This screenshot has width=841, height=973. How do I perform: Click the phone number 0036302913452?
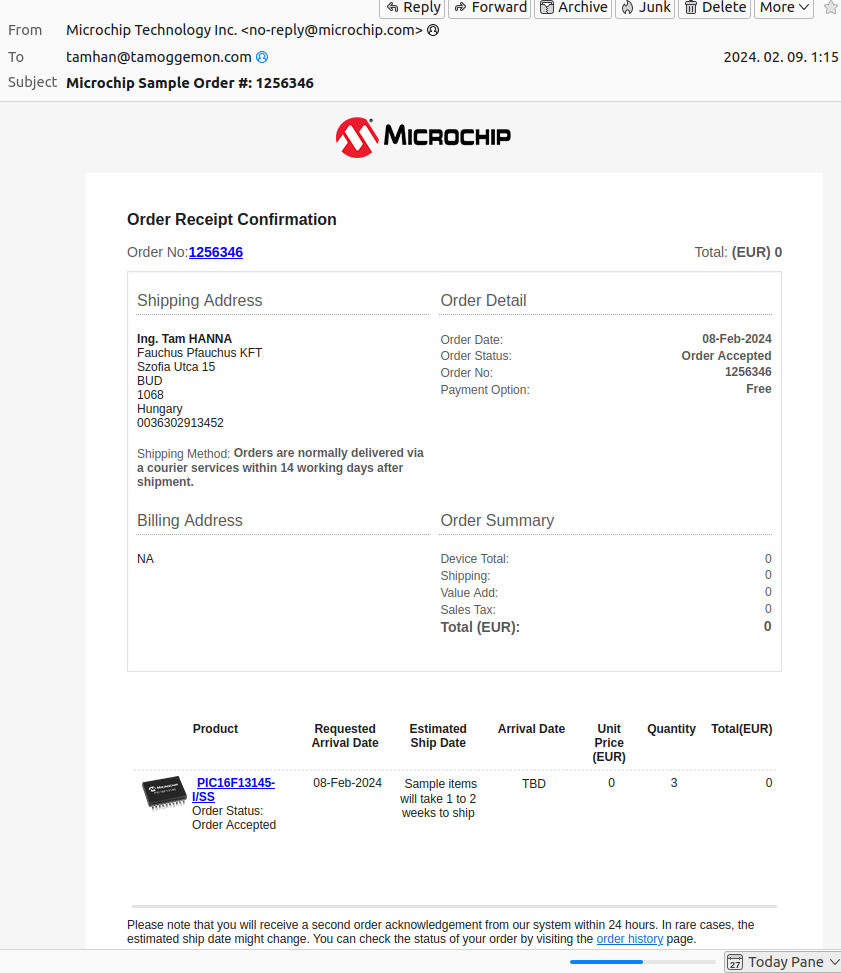click(180, 423)
